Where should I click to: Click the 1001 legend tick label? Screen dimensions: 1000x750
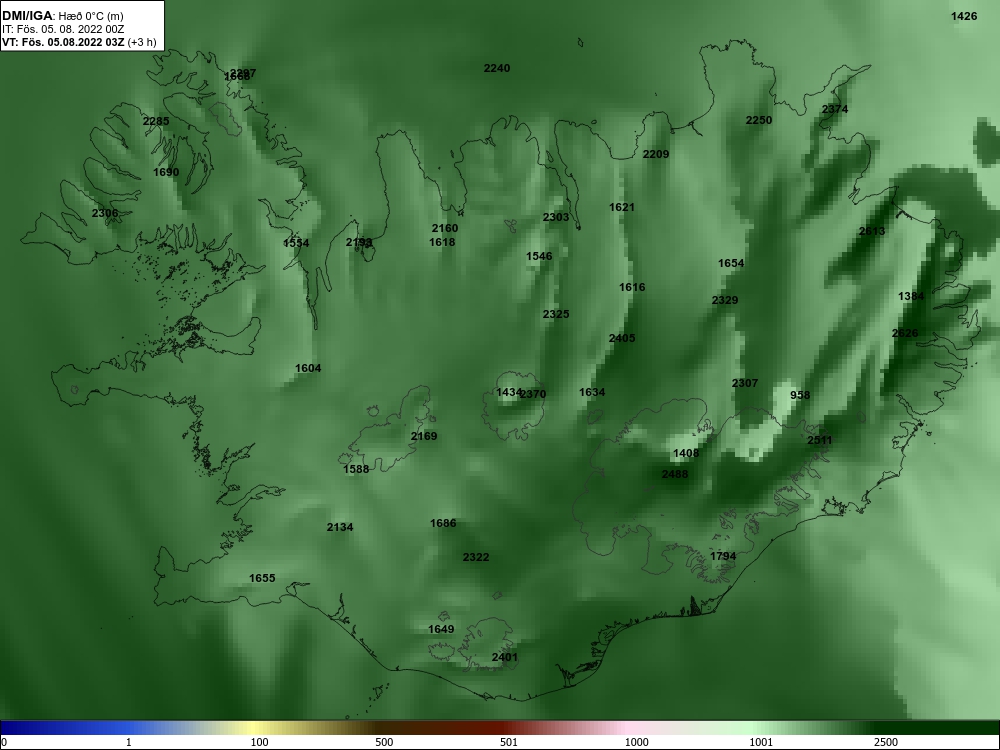761,742
